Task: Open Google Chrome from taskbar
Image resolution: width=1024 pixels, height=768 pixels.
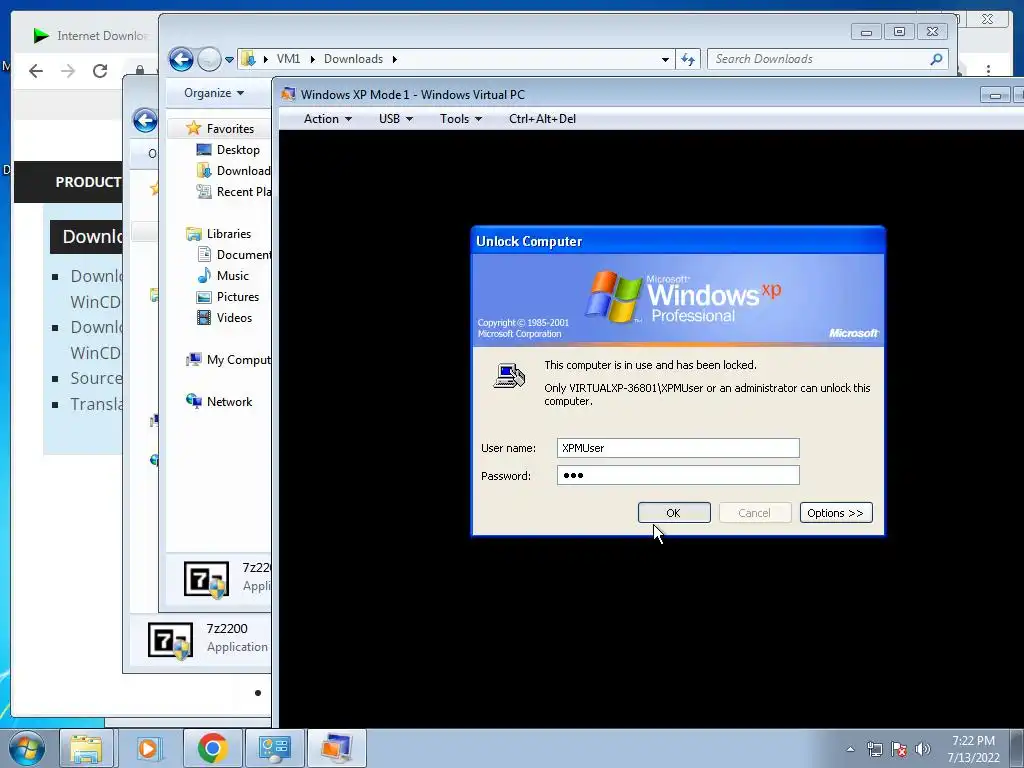Action: coord(212,748)
